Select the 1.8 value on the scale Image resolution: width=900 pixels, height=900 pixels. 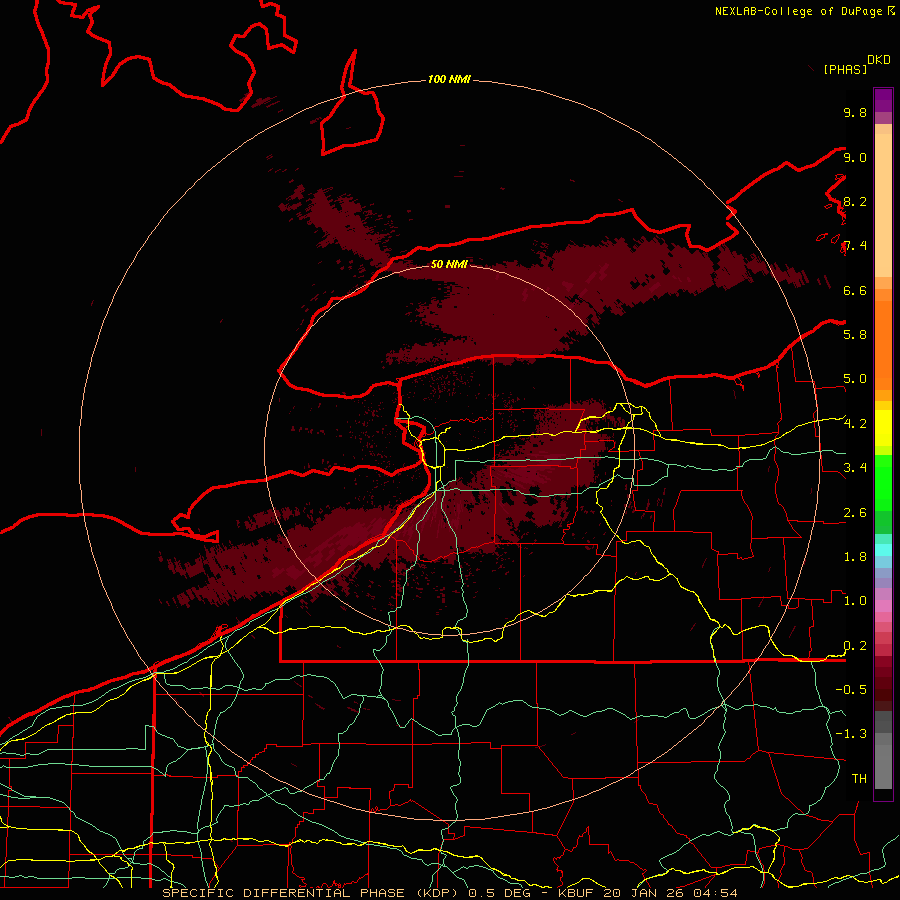click(x=855, y=557)
